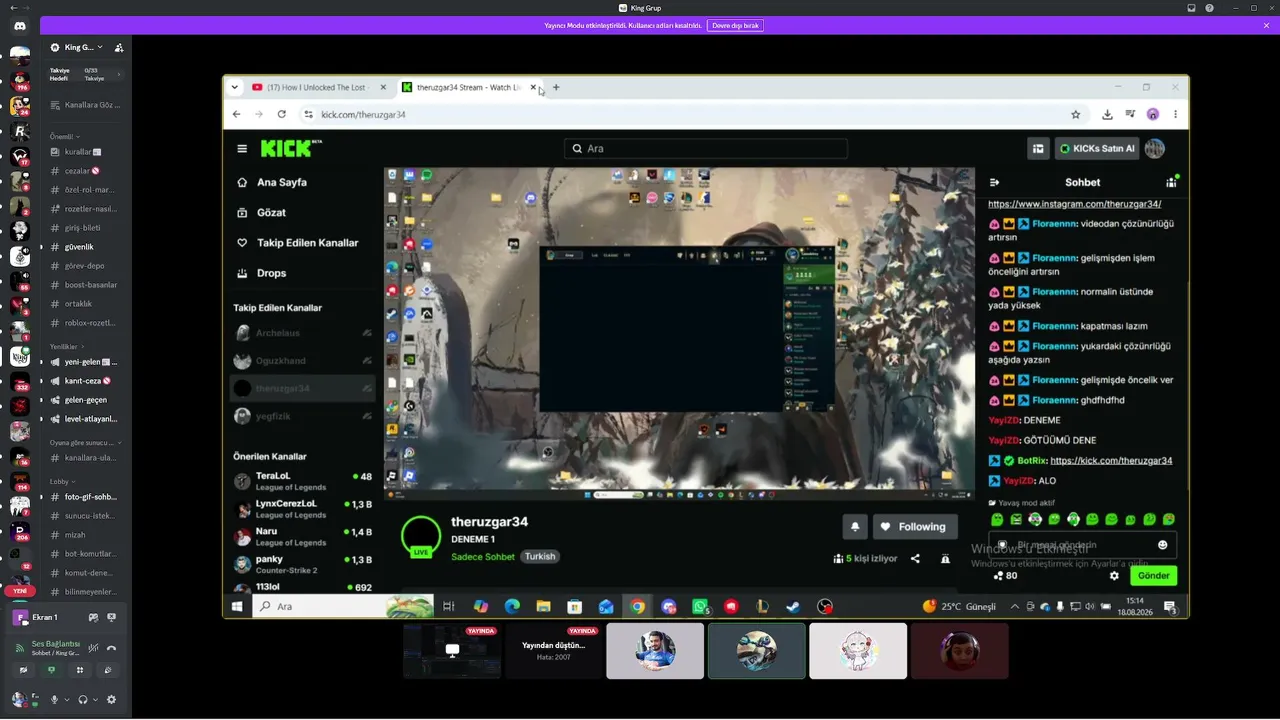Open Discord direct messages home icon
1280x720 pixels.
click(x=20, y=26)
